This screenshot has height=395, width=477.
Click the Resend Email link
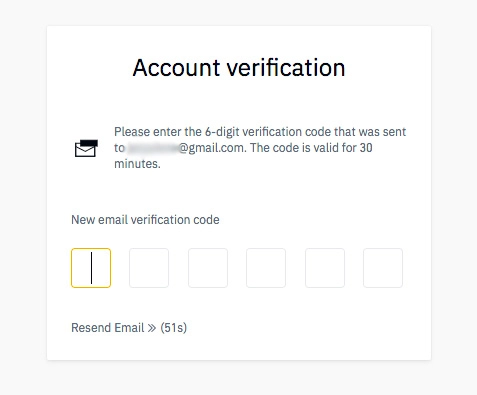pos(108,328)
